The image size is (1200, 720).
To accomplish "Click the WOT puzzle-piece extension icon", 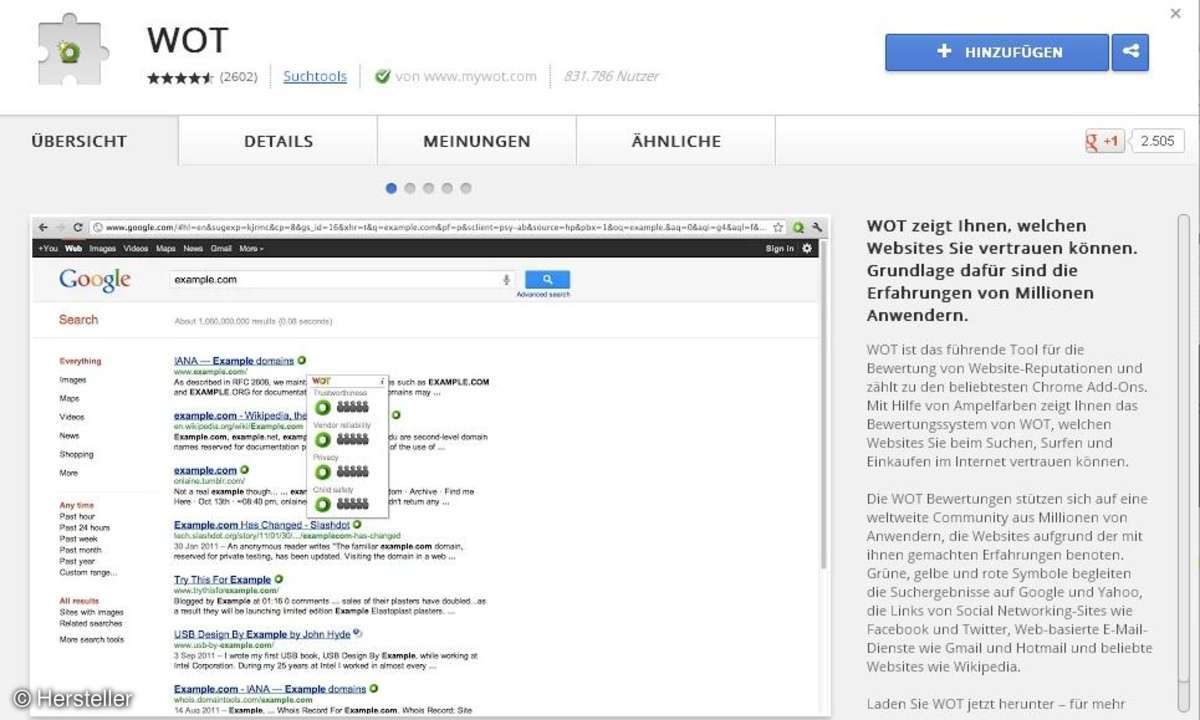I will click(x=74, y=50).
